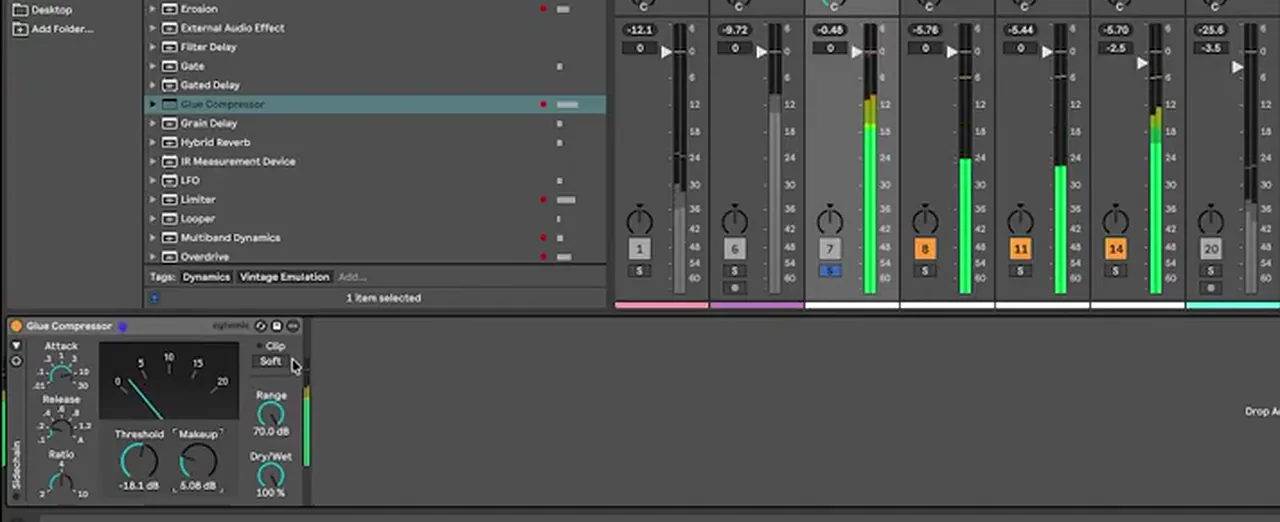
Task: Toggle track 6 activator button
Action: pyautogui.click(x=735, y=248)
